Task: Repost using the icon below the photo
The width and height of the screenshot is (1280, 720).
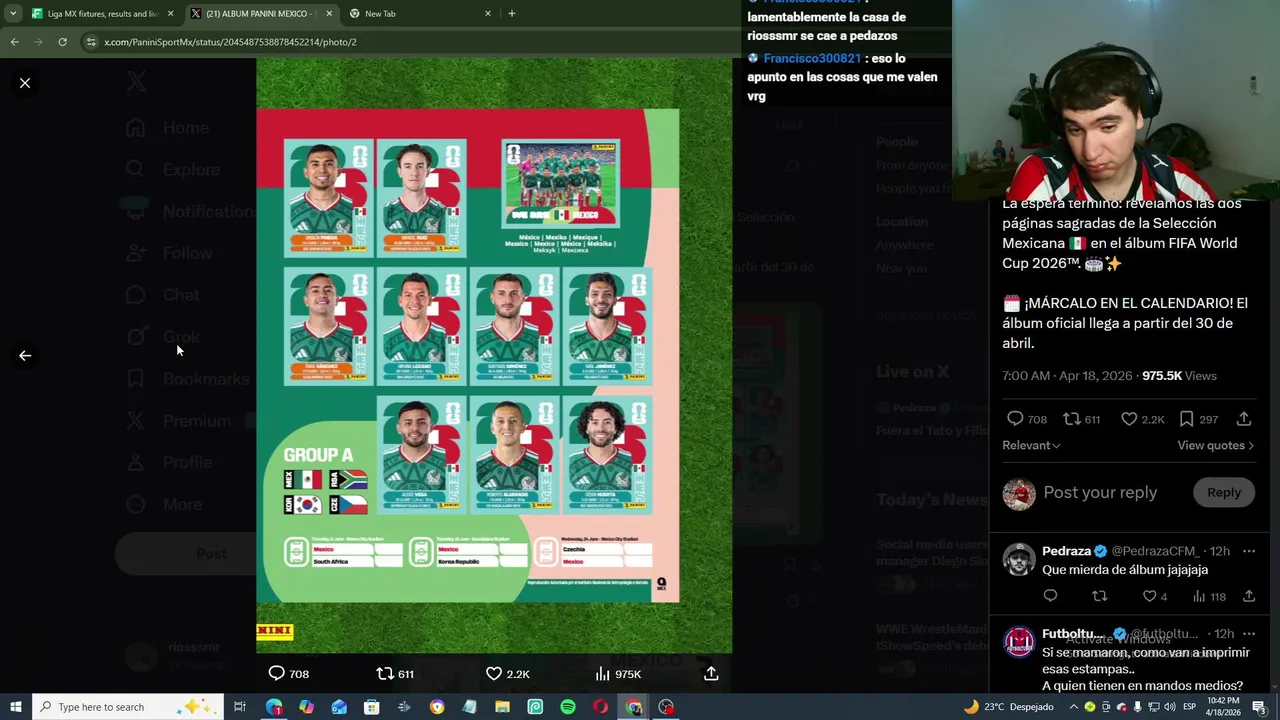Action: point(385,674)
